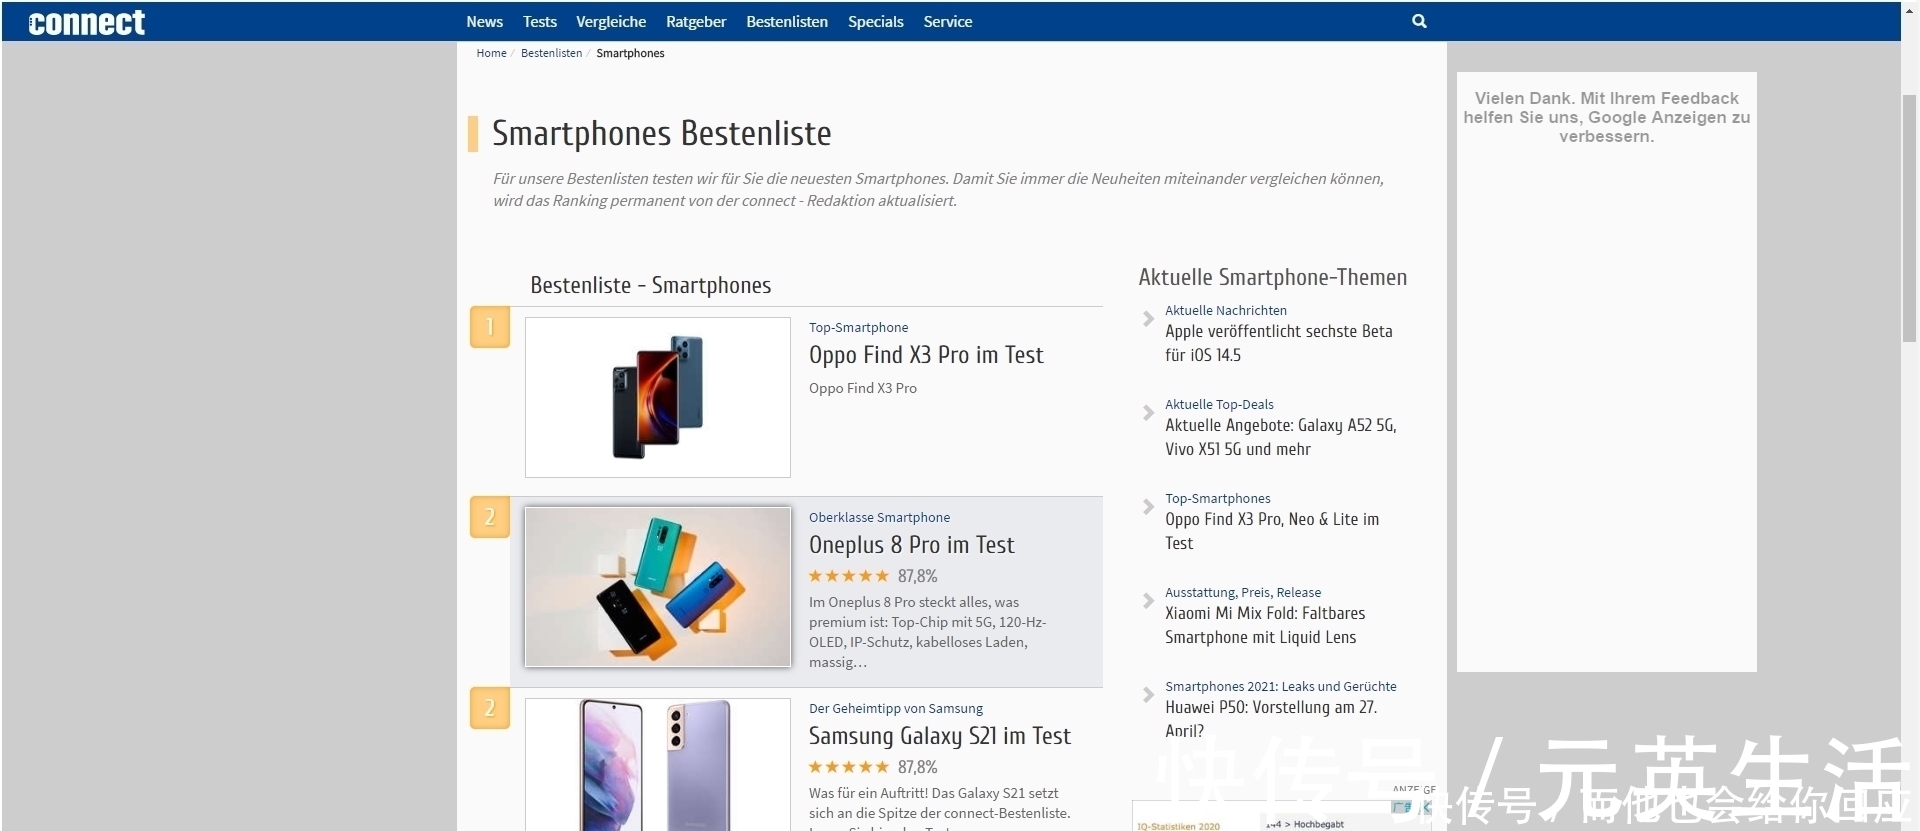Click chevron beside Apple iOS 14.5 beta news

click(1149, 319)
